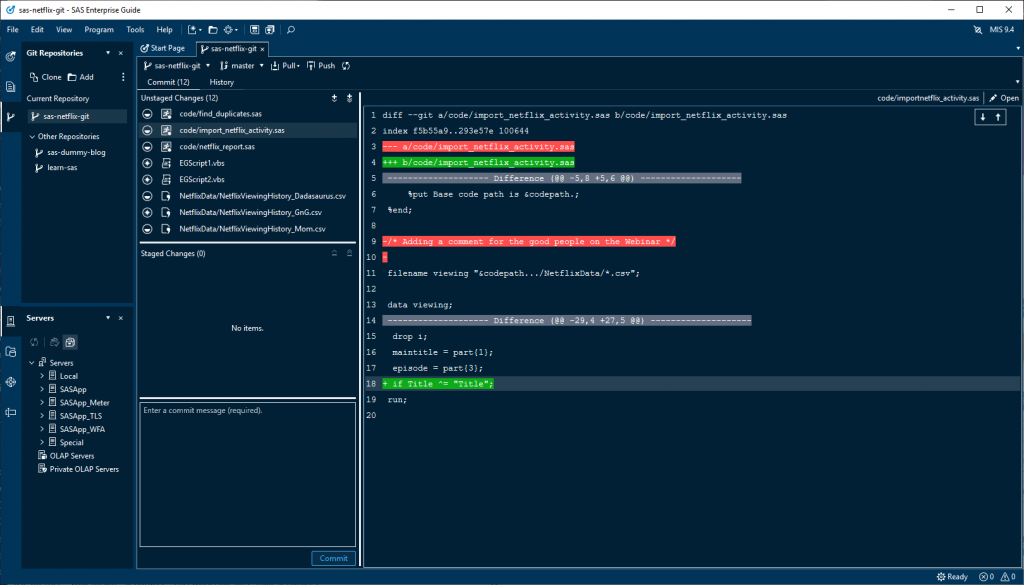The width and height of the screenshot is (1024, 585).
Task: Close the Servers pane
Action: coord(121,318)
